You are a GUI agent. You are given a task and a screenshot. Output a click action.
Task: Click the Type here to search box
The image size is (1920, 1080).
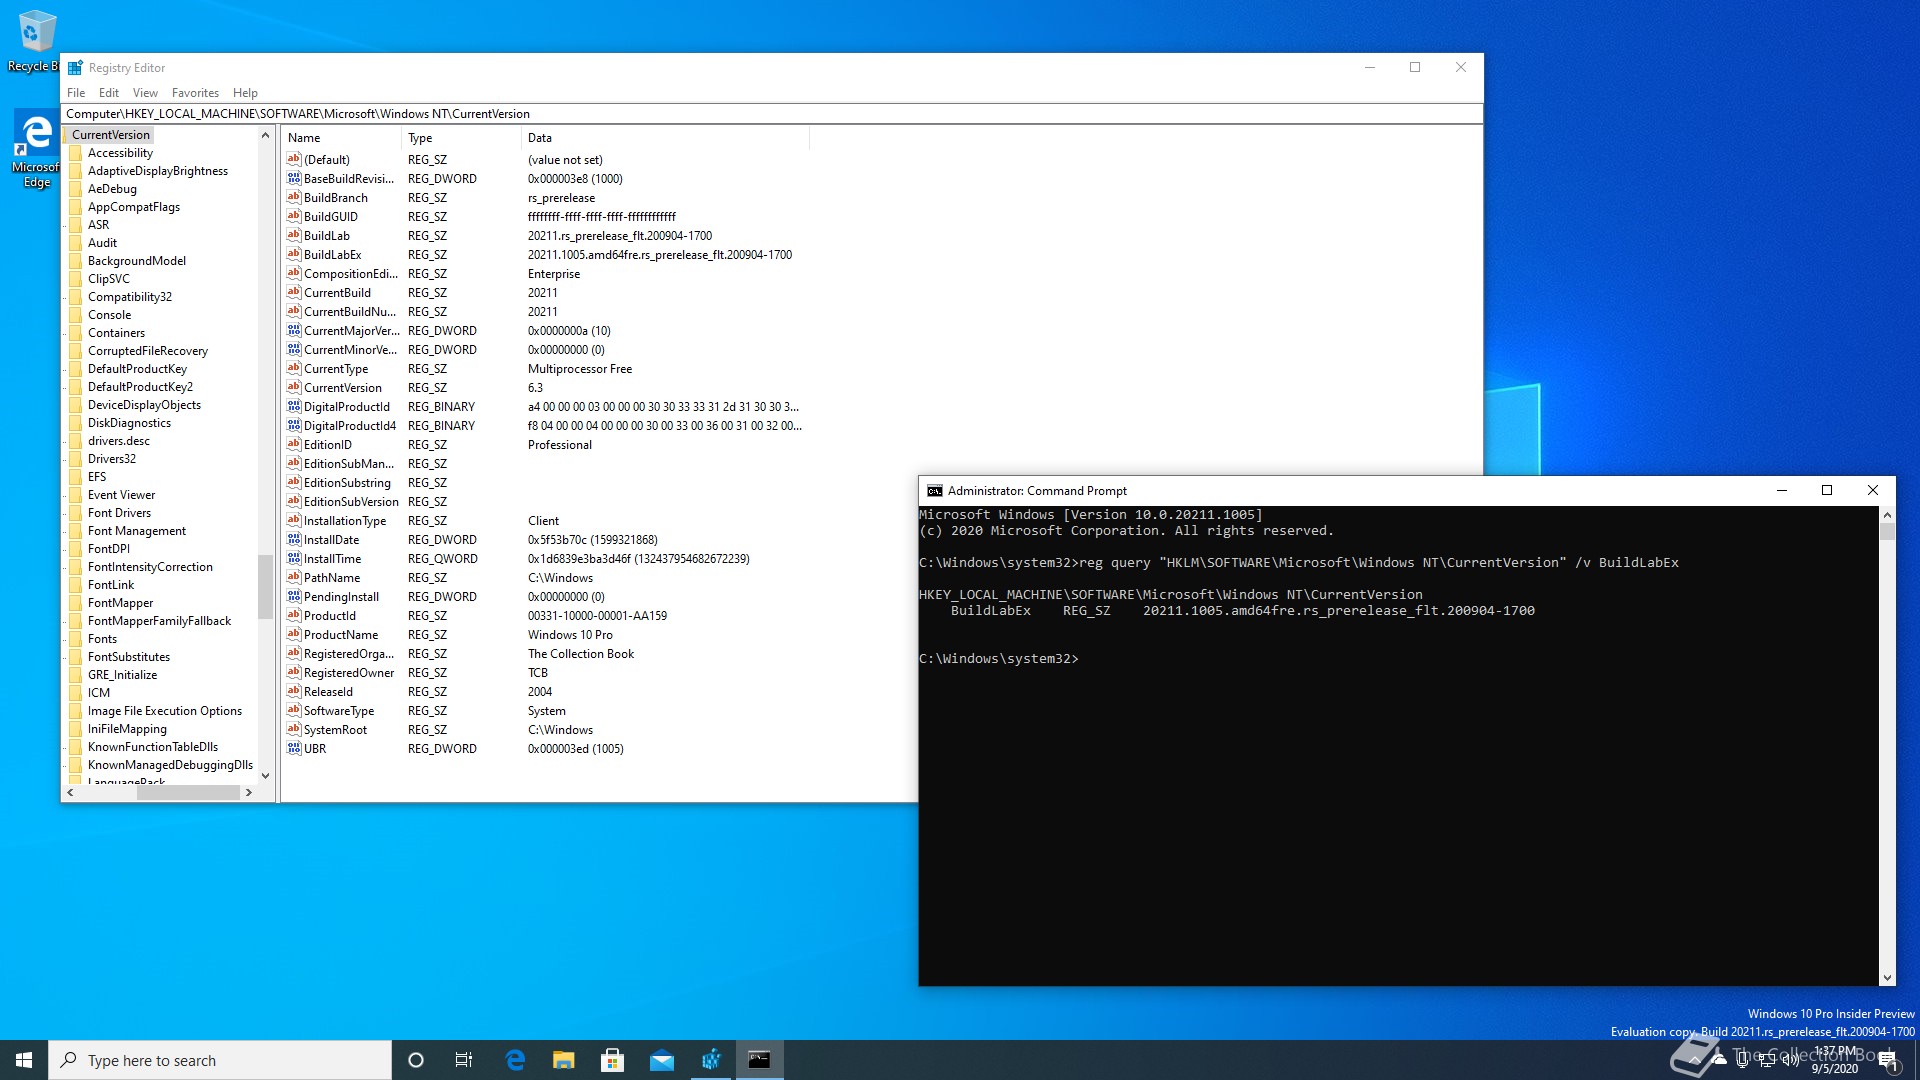(x=220, y=1060)
